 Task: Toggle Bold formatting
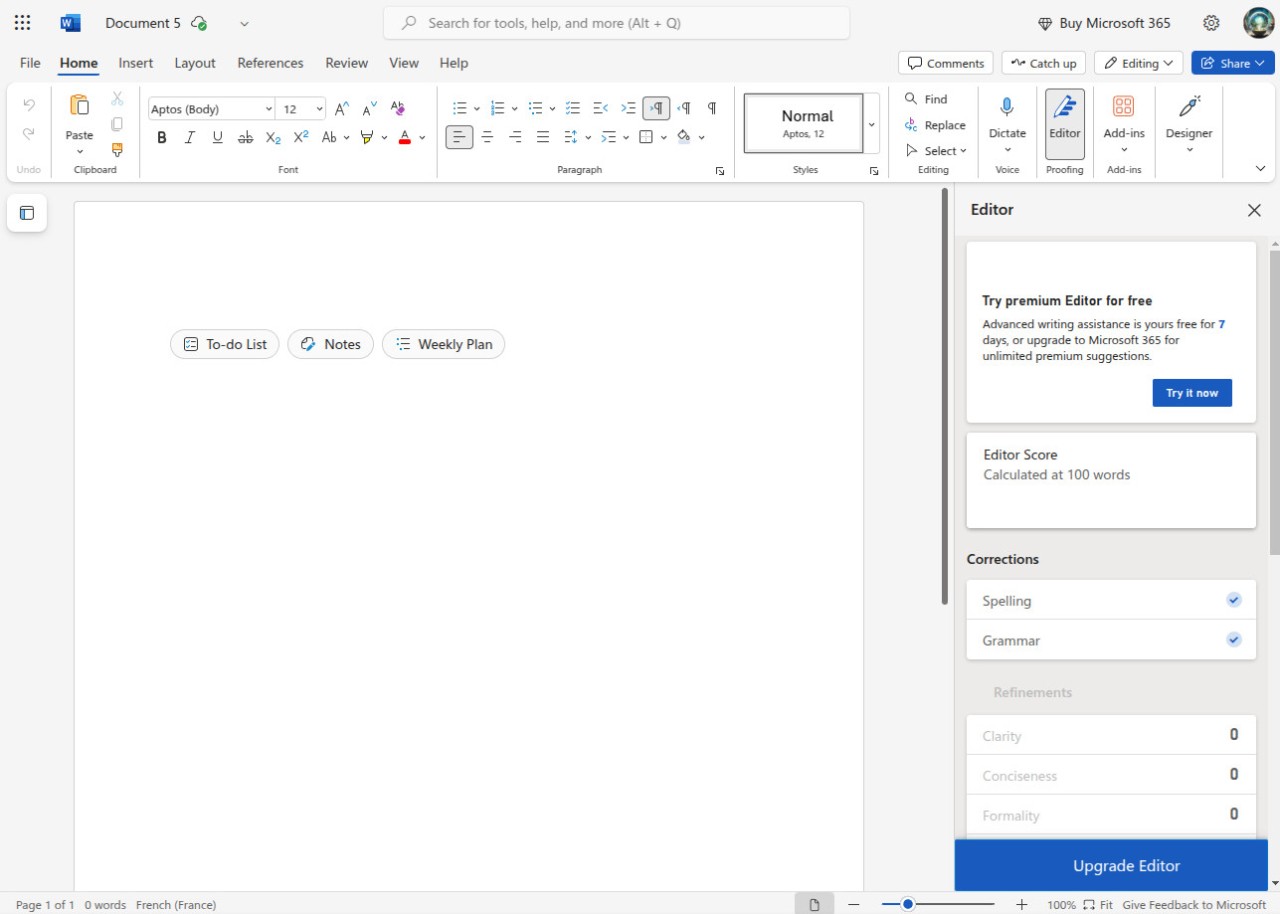pos(162,138)
